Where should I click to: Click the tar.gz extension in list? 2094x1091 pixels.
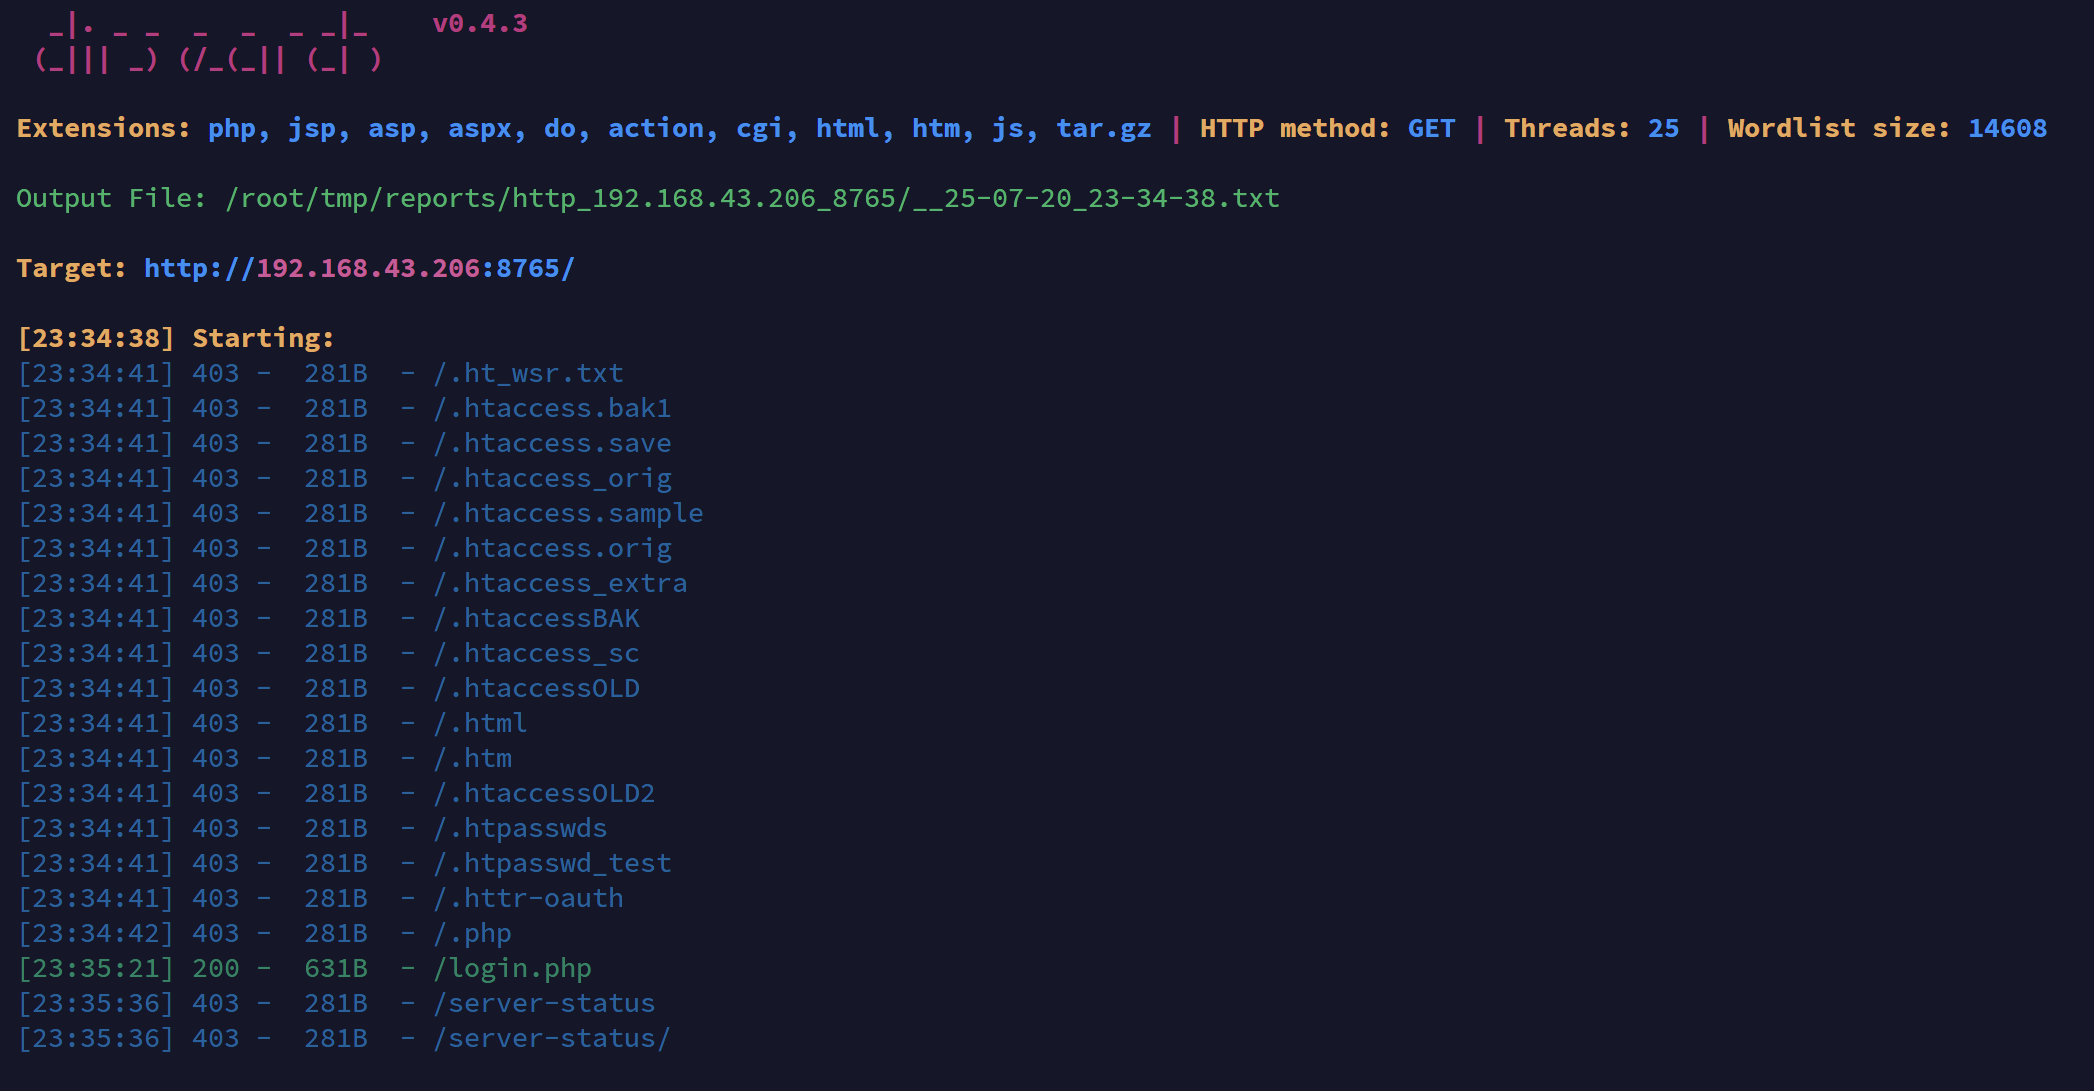pos(1103,128)
